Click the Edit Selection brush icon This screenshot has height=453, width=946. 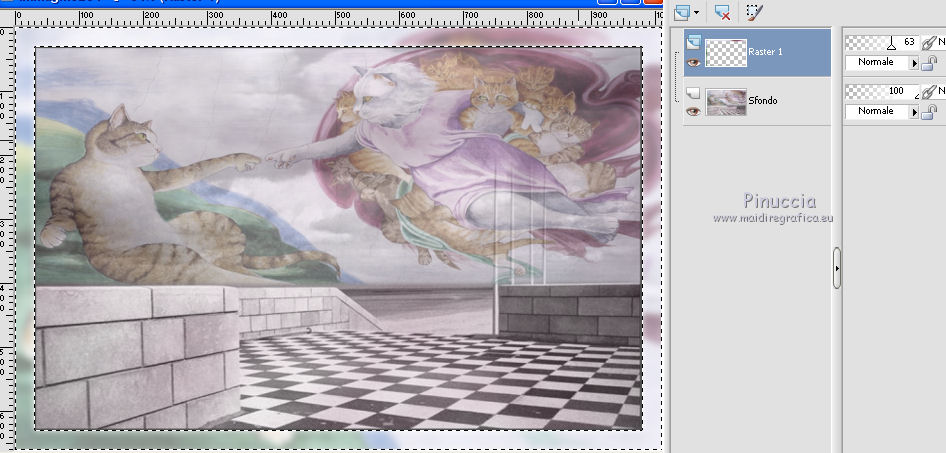click(x=754, y=11)
